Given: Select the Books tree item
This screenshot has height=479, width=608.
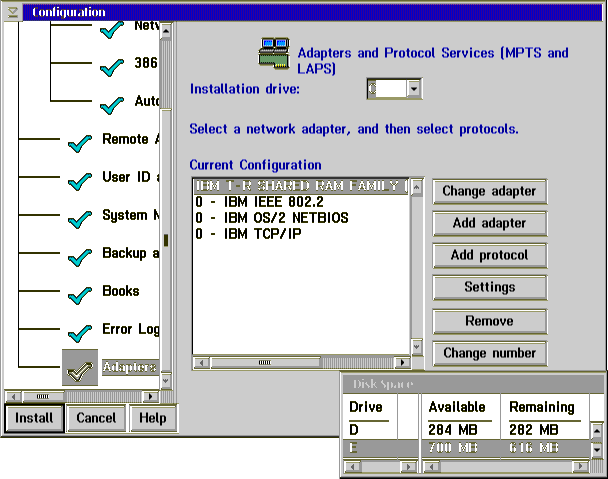Looking at the screenshot, I should pyautogui.click(x=121, y=291).
